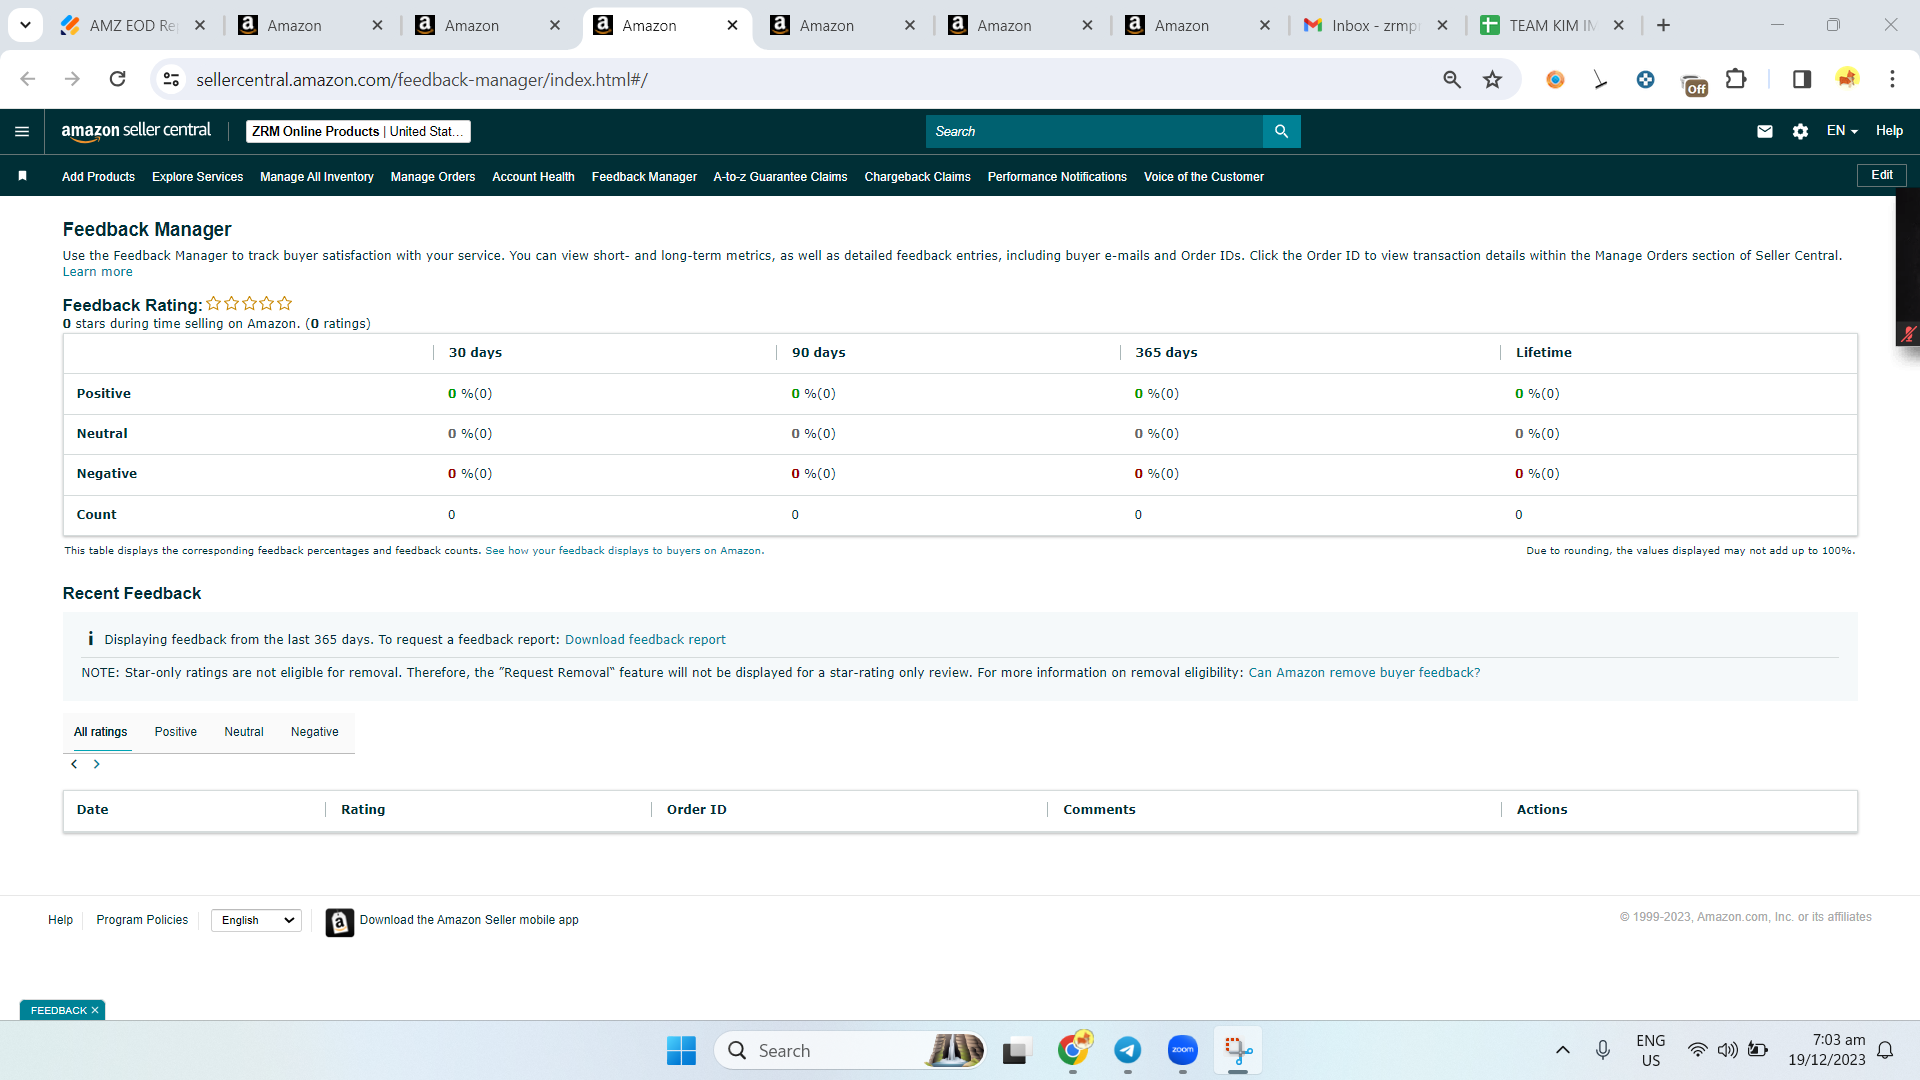Screen dimensions: 1920x1080
Task: Open a new browser tab
Action: tap(1663, 25)
